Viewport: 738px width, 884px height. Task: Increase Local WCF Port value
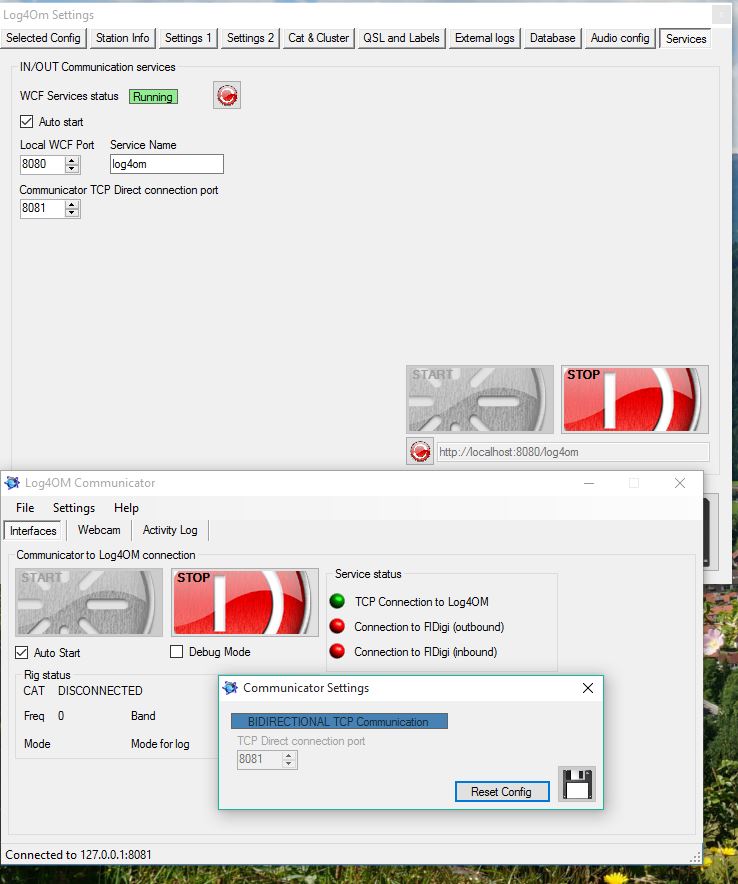coord(72,161)
